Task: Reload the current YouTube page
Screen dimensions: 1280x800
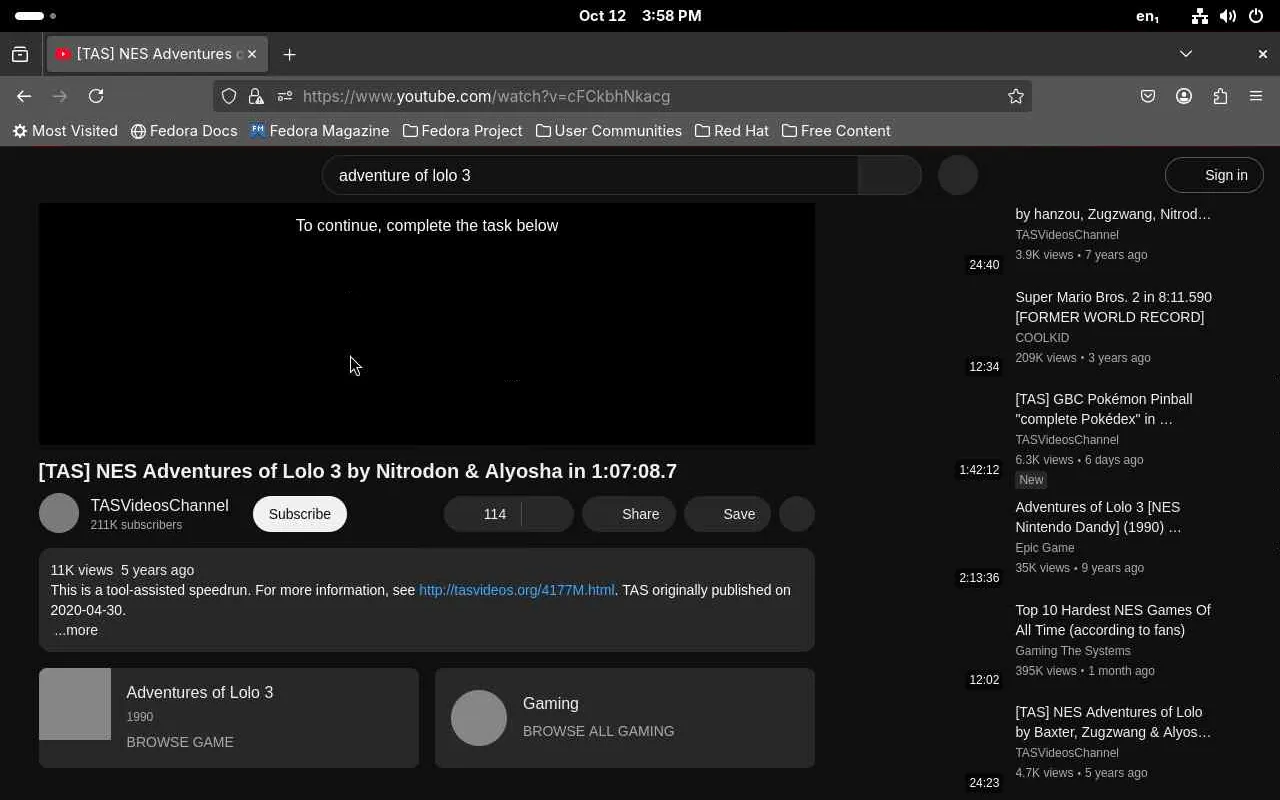Action: point(96,96)
